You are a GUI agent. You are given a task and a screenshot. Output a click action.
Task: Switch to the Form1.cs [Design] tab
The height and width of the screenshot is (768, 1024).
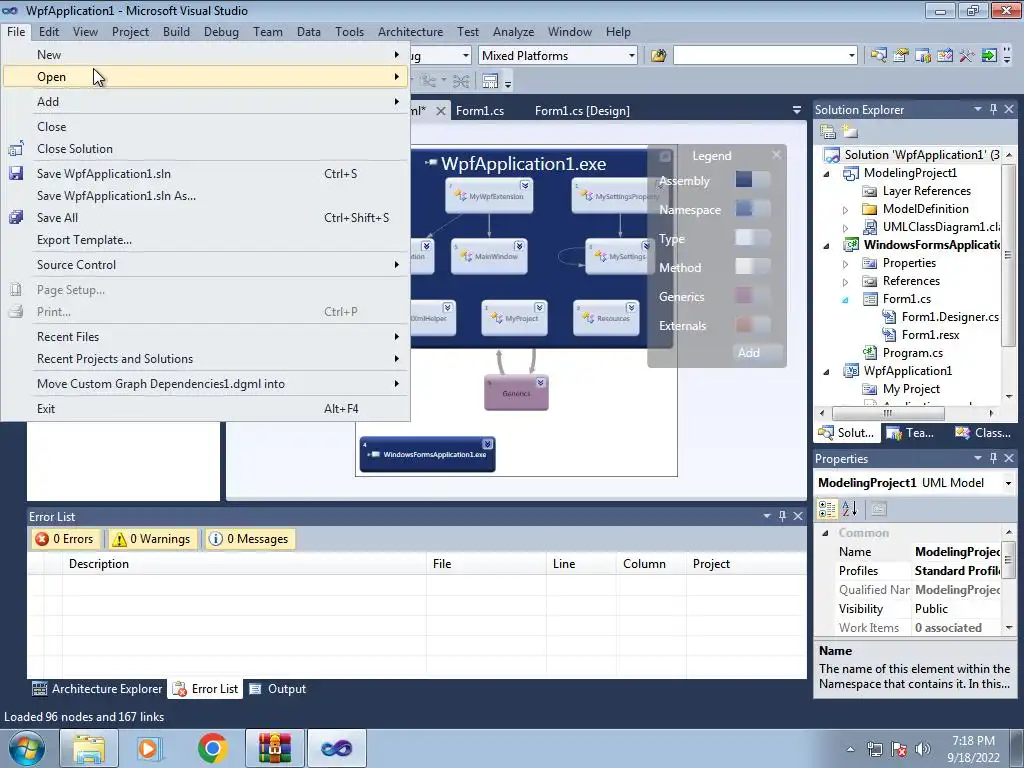pyautogui.click(x=582, y=111)
